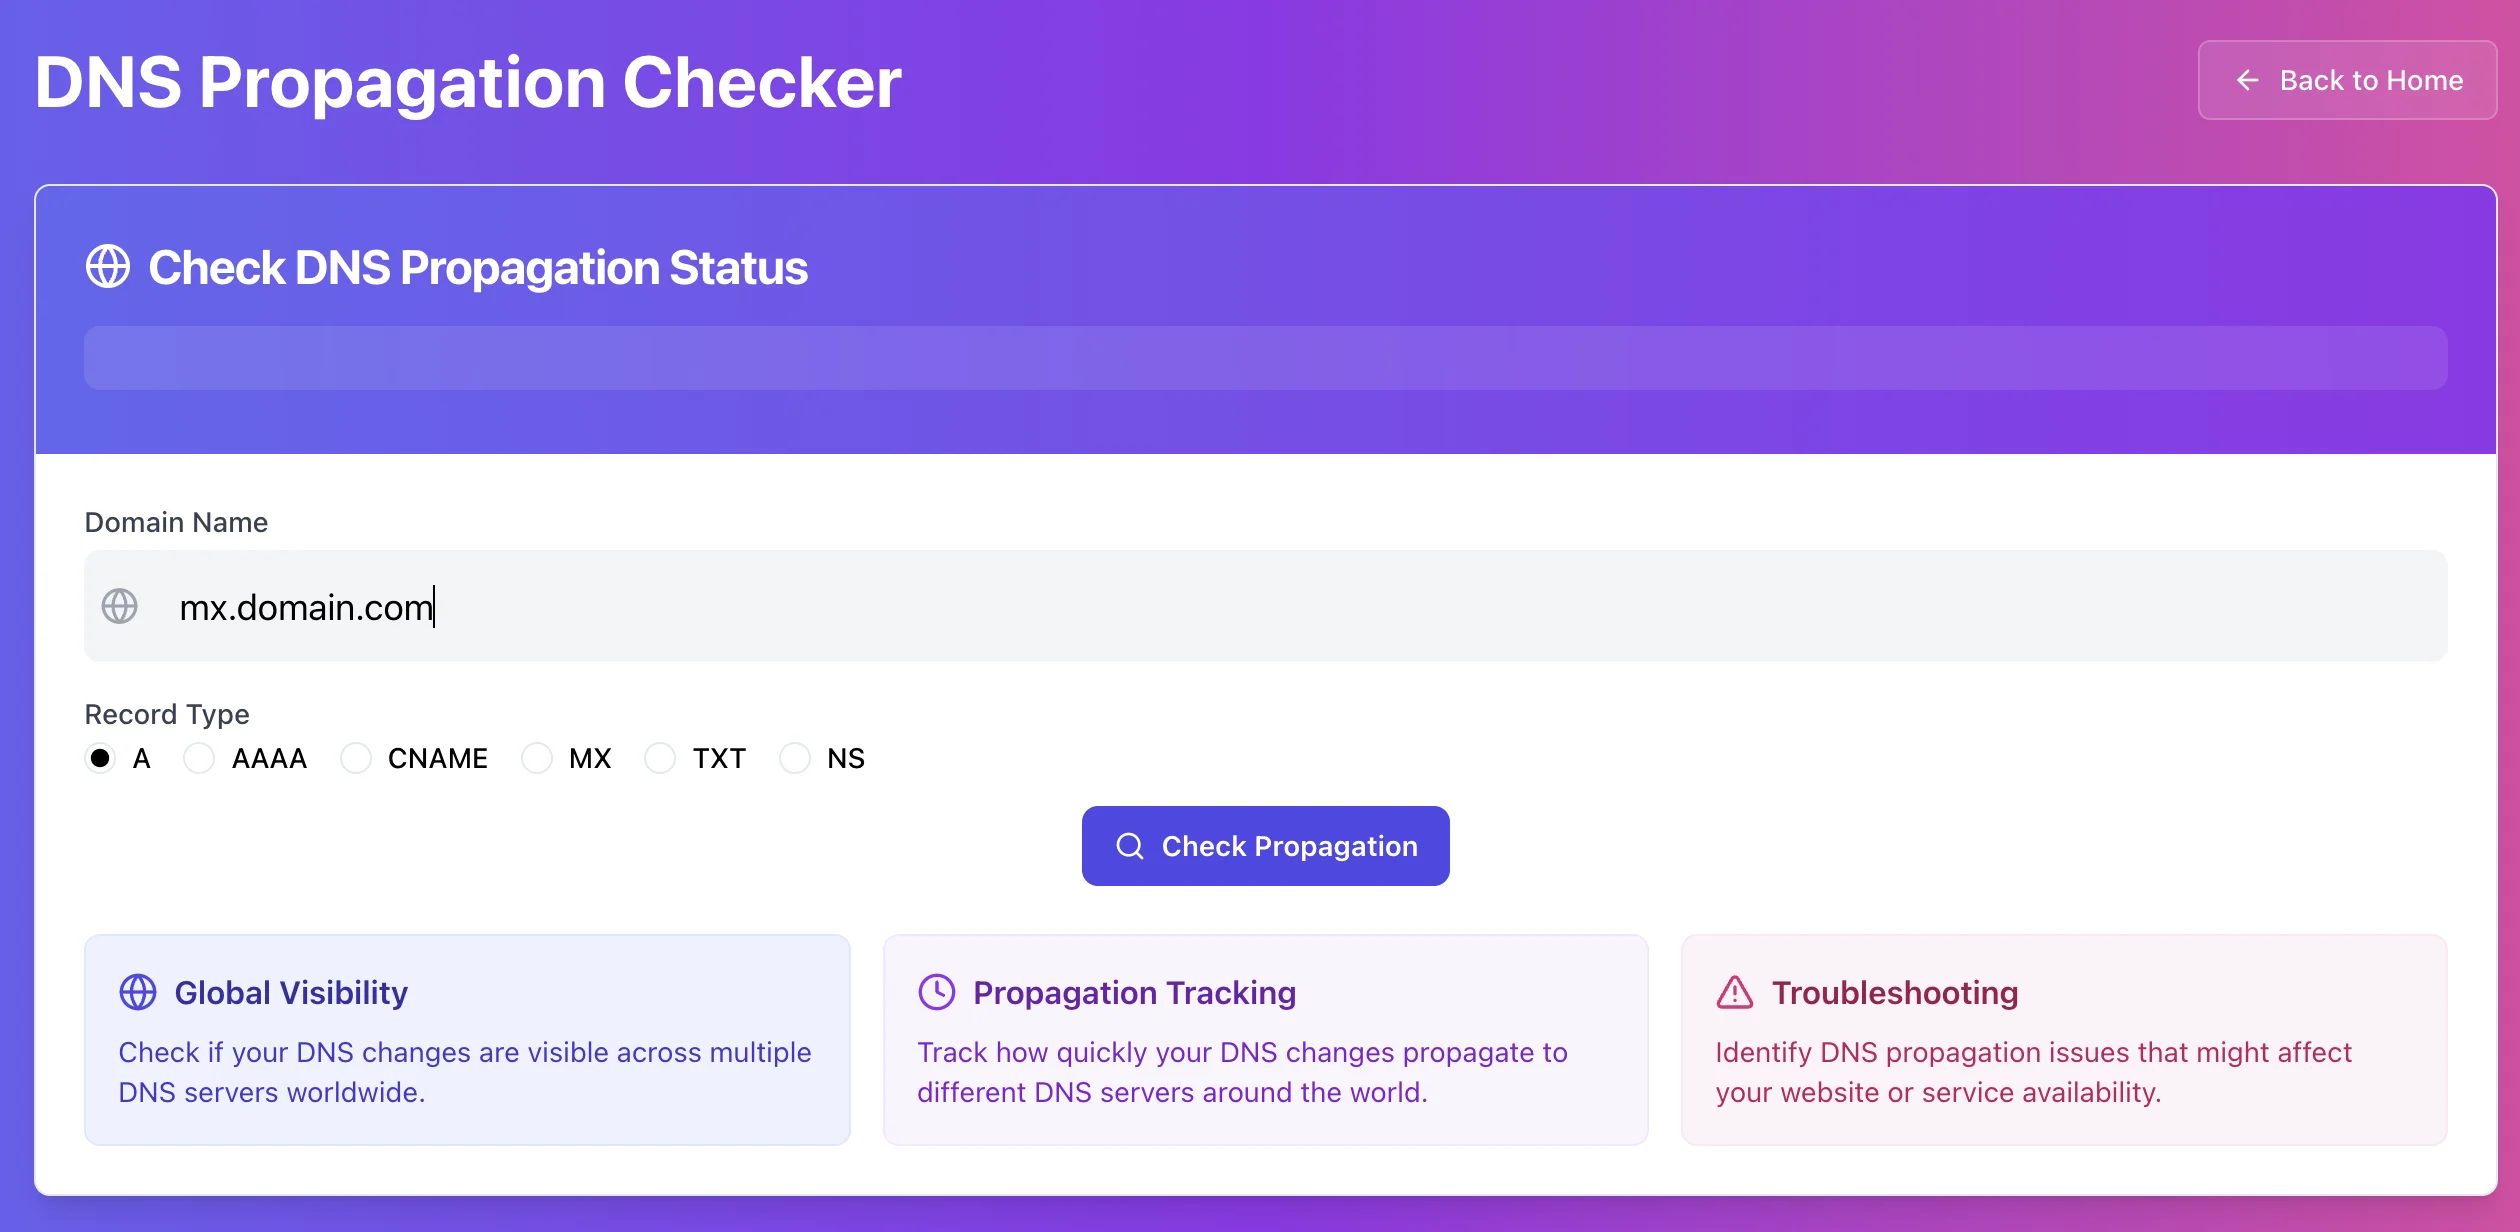Select the A record type radio button
The image size is (2520, 1232).
tap(100, 758)
